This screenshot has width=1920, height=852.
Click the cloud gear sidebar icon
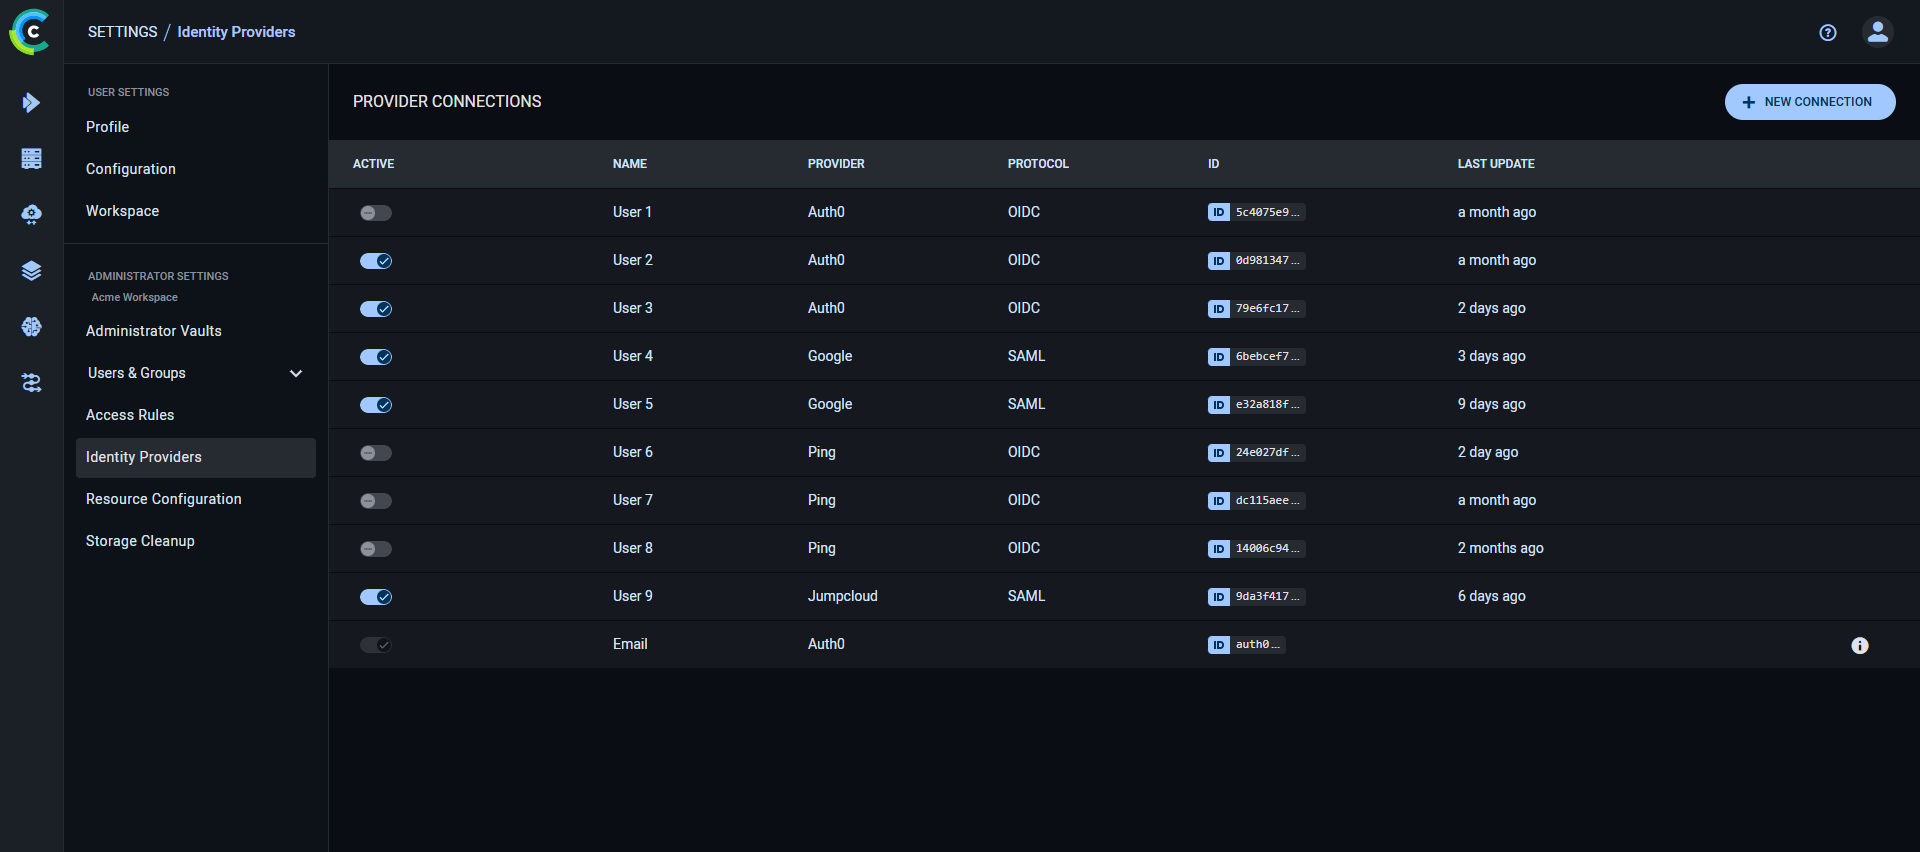pos(31,215)
